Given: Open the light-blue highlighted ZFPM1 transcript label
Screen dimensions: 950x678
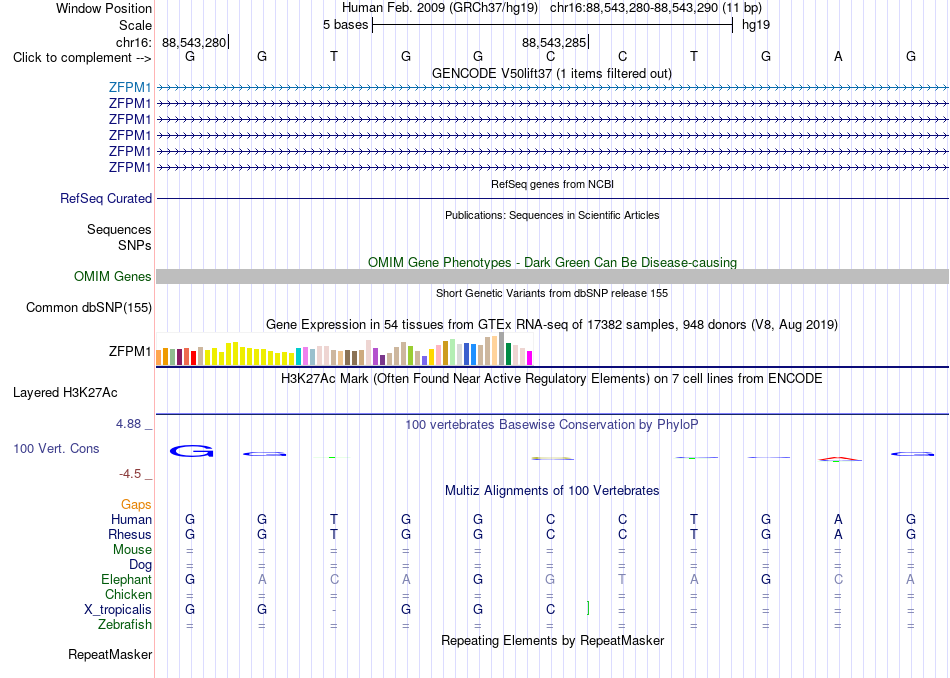Looking at the screenshot, I should (x=130, y=88).
